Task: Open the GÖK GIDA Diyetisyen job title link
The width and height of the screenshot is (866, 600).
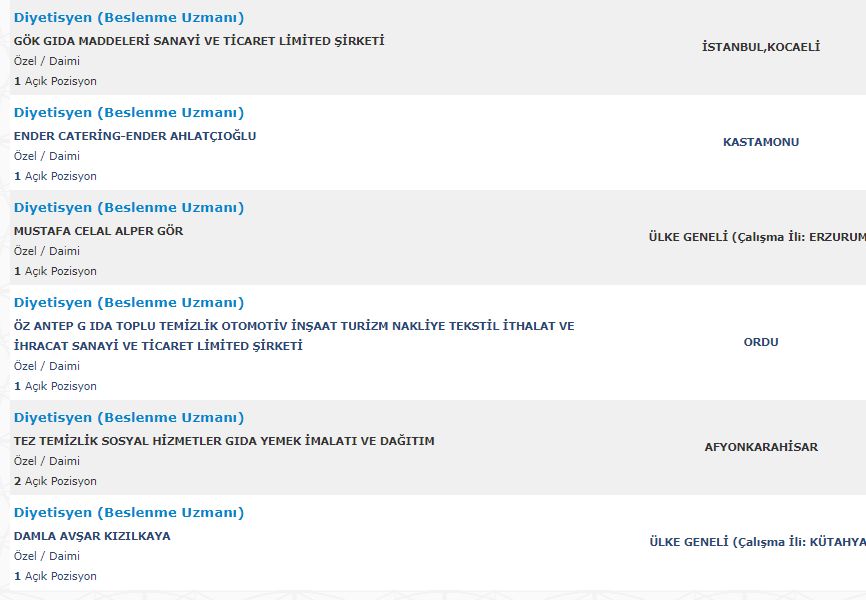Action: (x=129, y=18)
